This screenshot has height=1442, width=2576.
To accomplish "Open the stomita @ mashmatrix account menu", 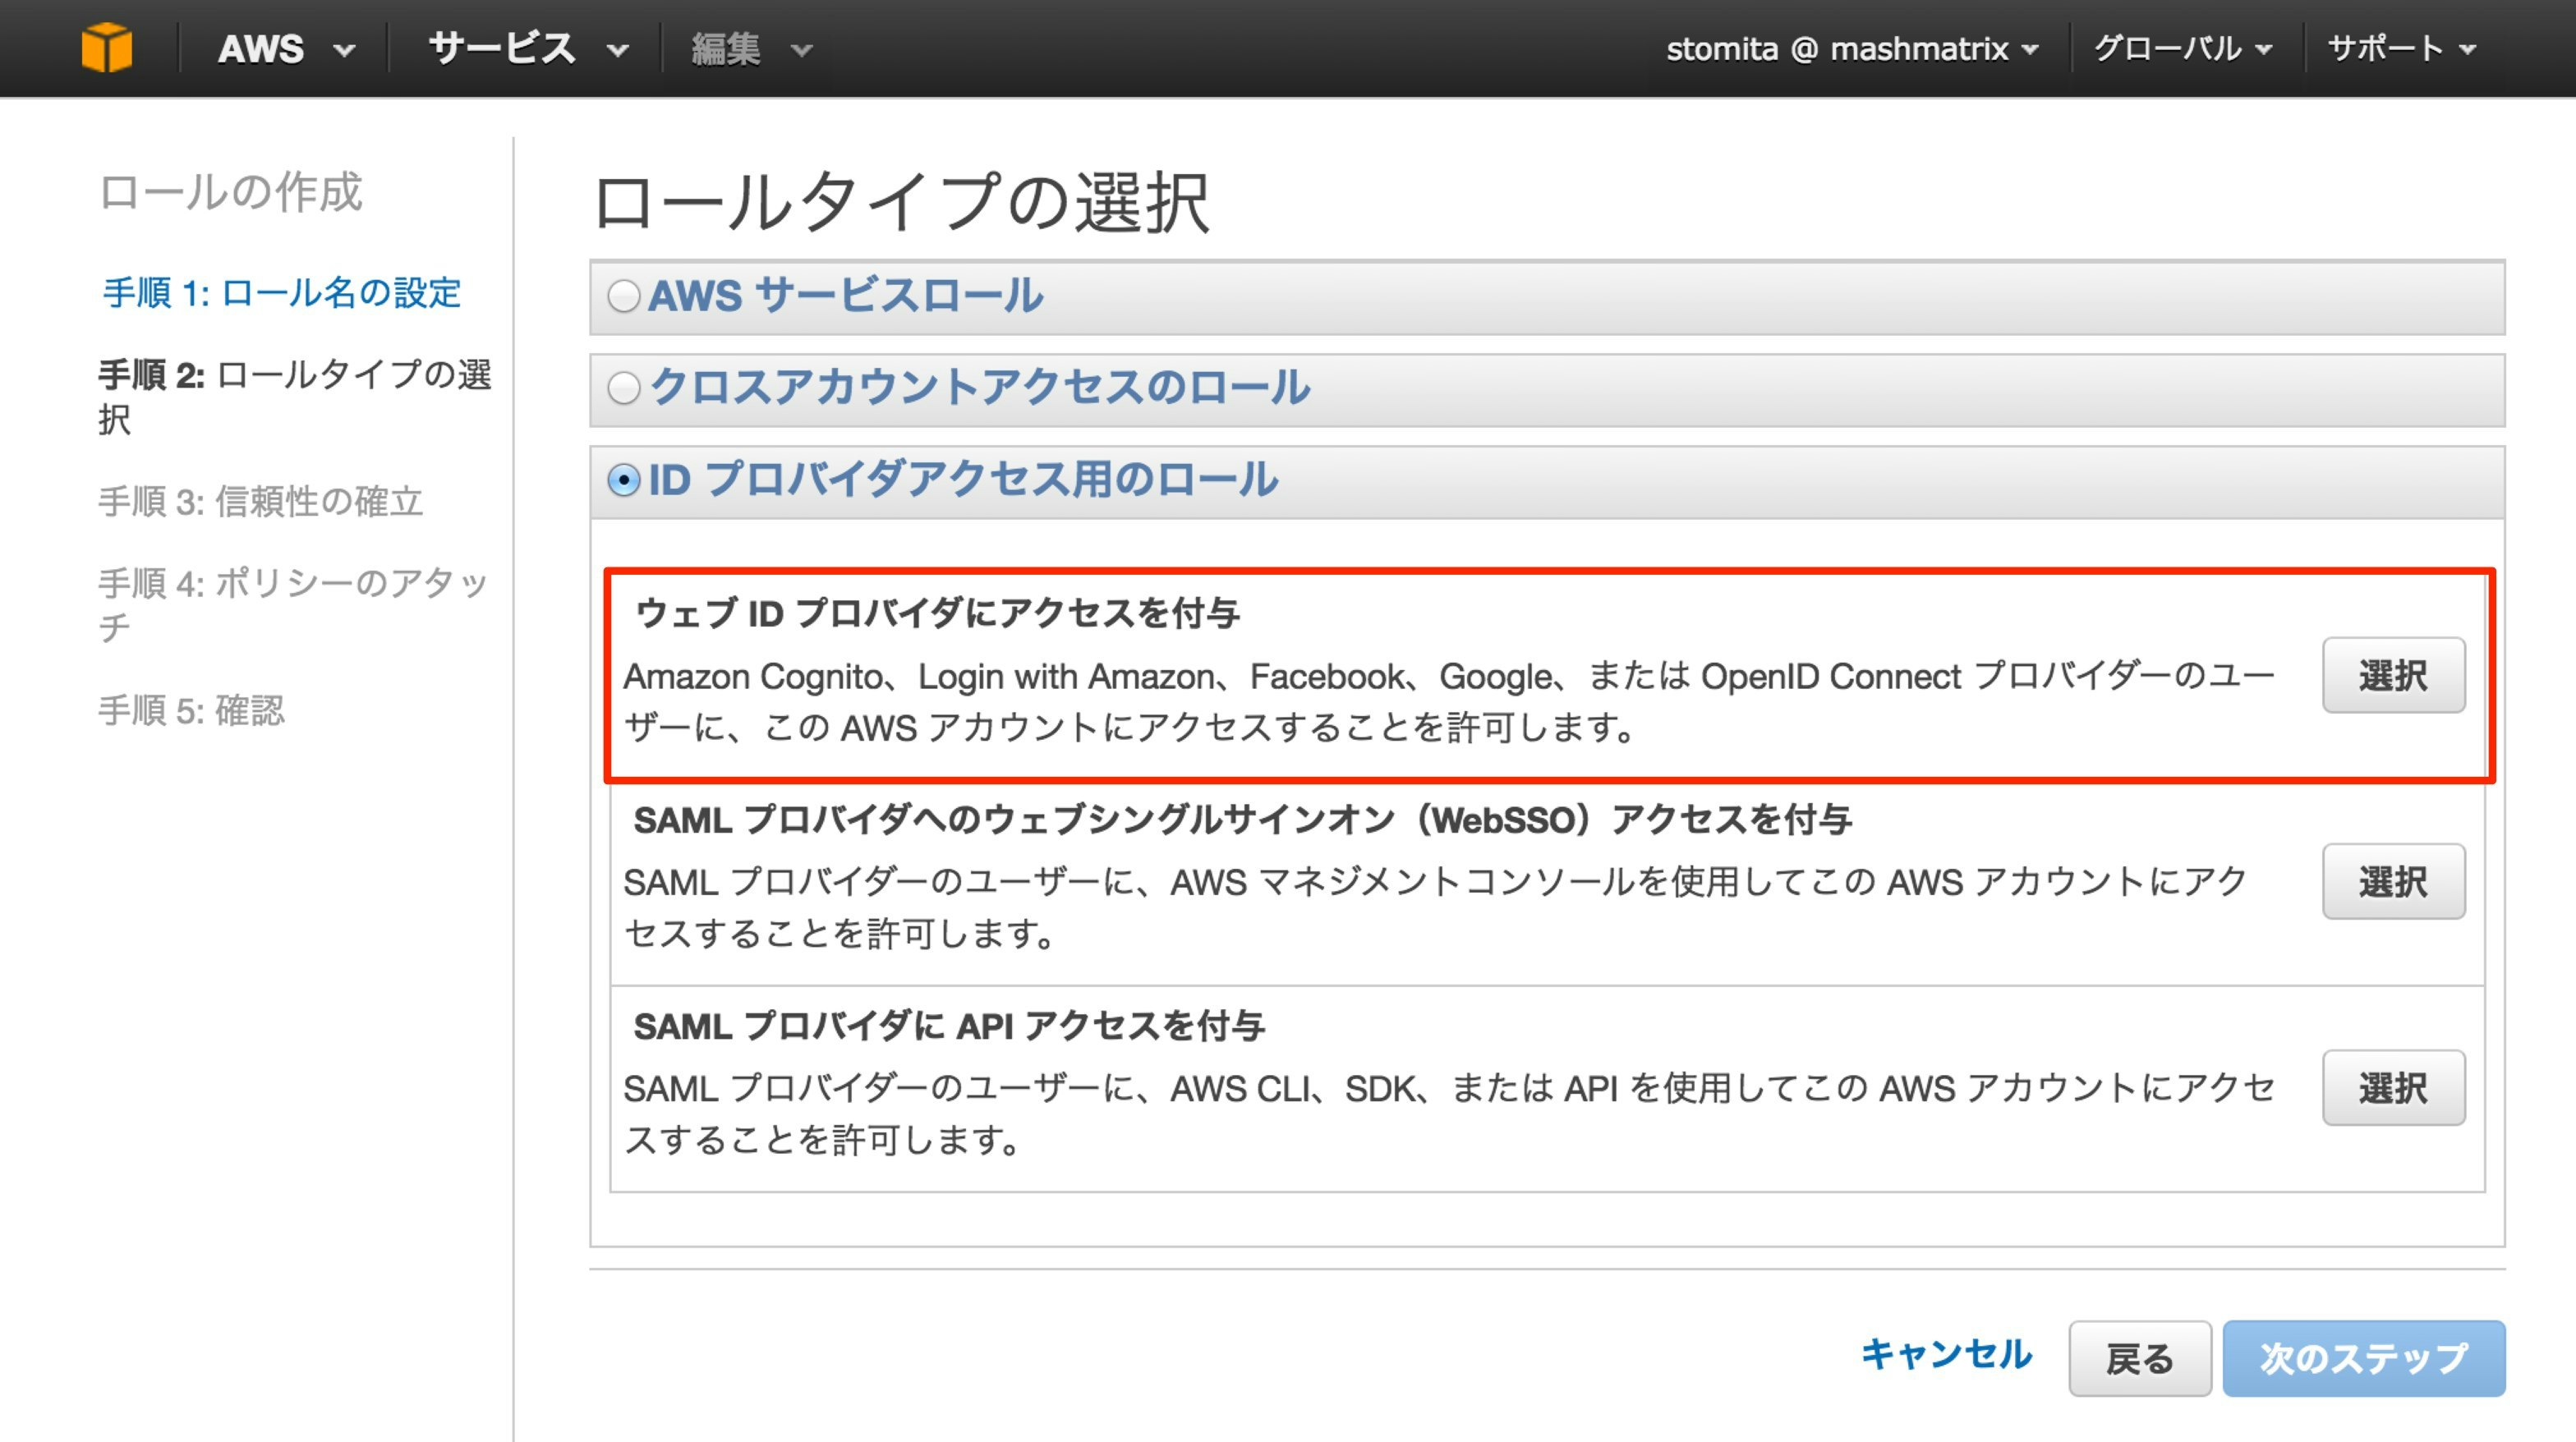I will (x=1851, y=48).
